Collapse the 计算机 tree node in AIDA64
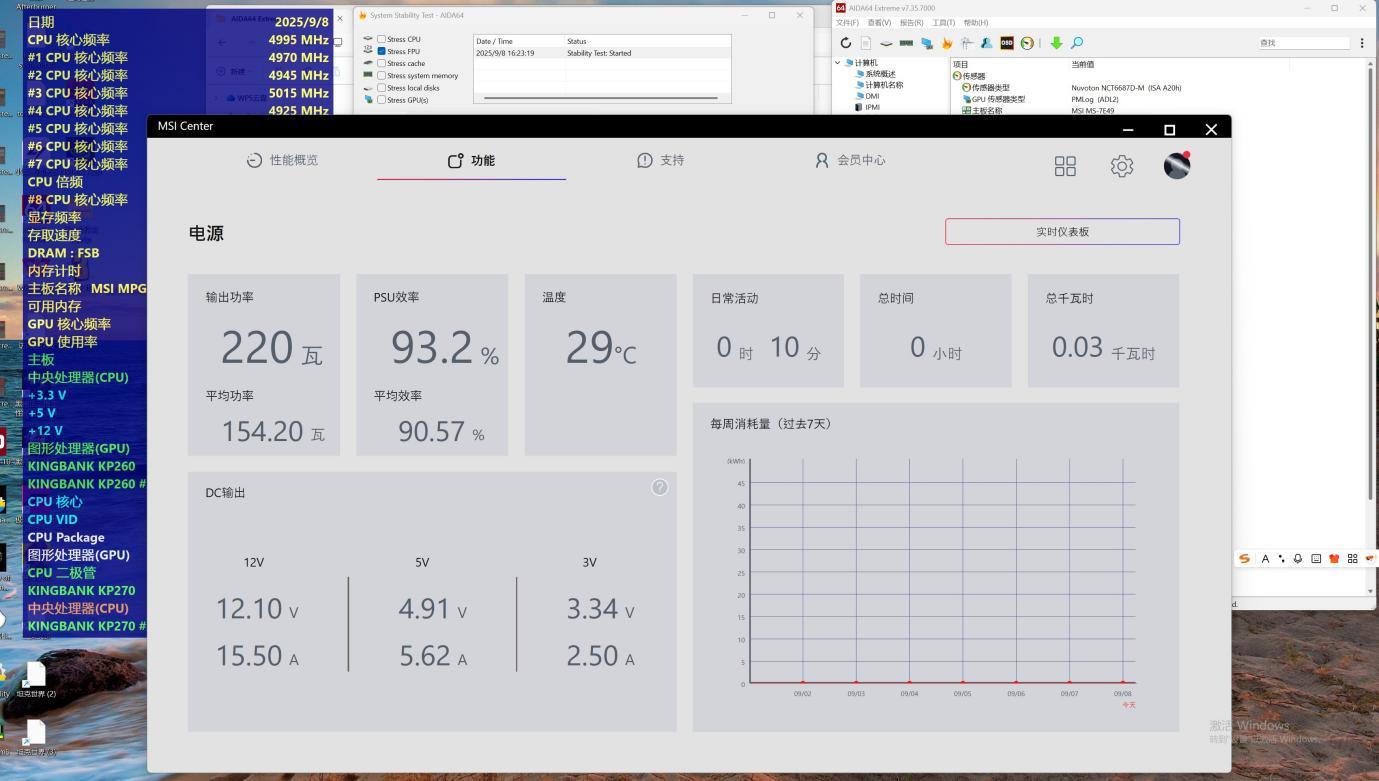The width and height of the screenshot is (1379, 781). [837, 63]
